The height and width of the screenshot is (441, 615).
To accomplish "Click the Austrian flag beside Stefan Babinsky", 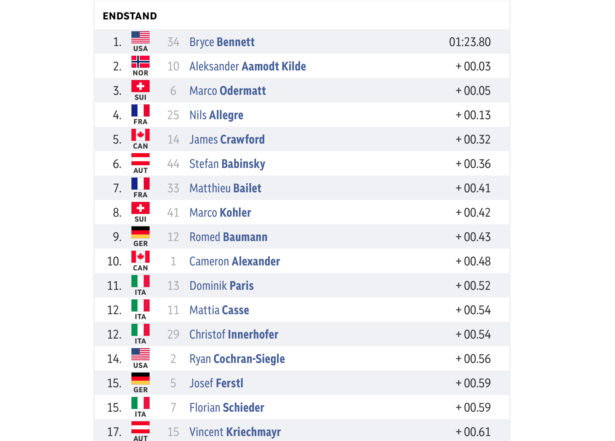I will [140, 159].
